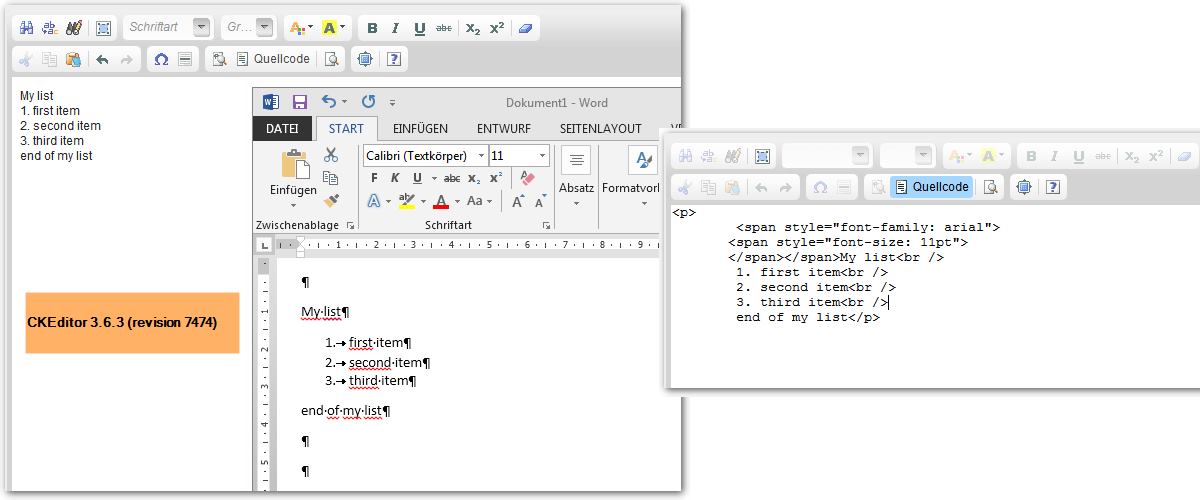1200x500 pixels.
Task: Click Word's red font color button
Action: (x=441, y=201)
